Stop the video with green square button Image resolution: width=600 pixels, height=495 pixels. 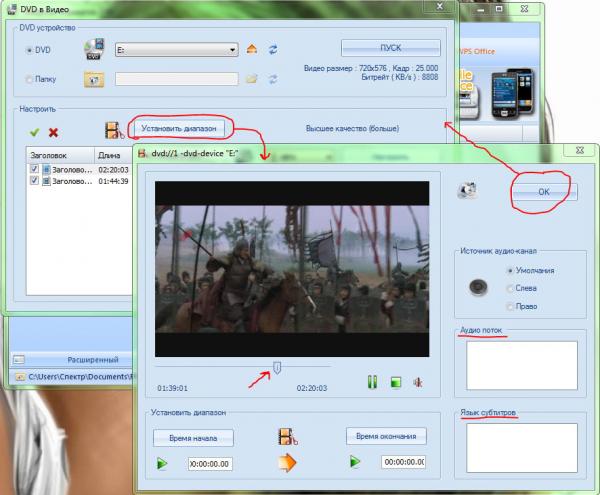tap(396, 382)
